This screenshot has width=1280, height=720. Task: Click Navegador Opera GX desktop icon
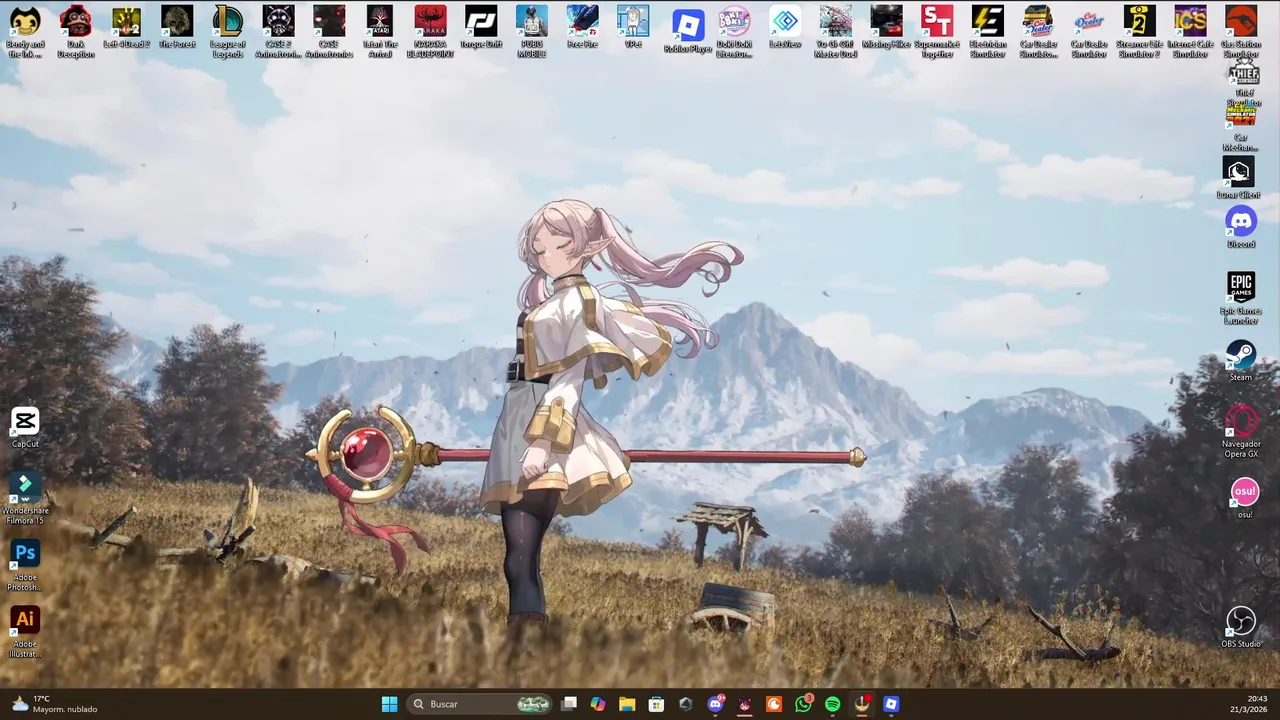tap(1241, 431)
